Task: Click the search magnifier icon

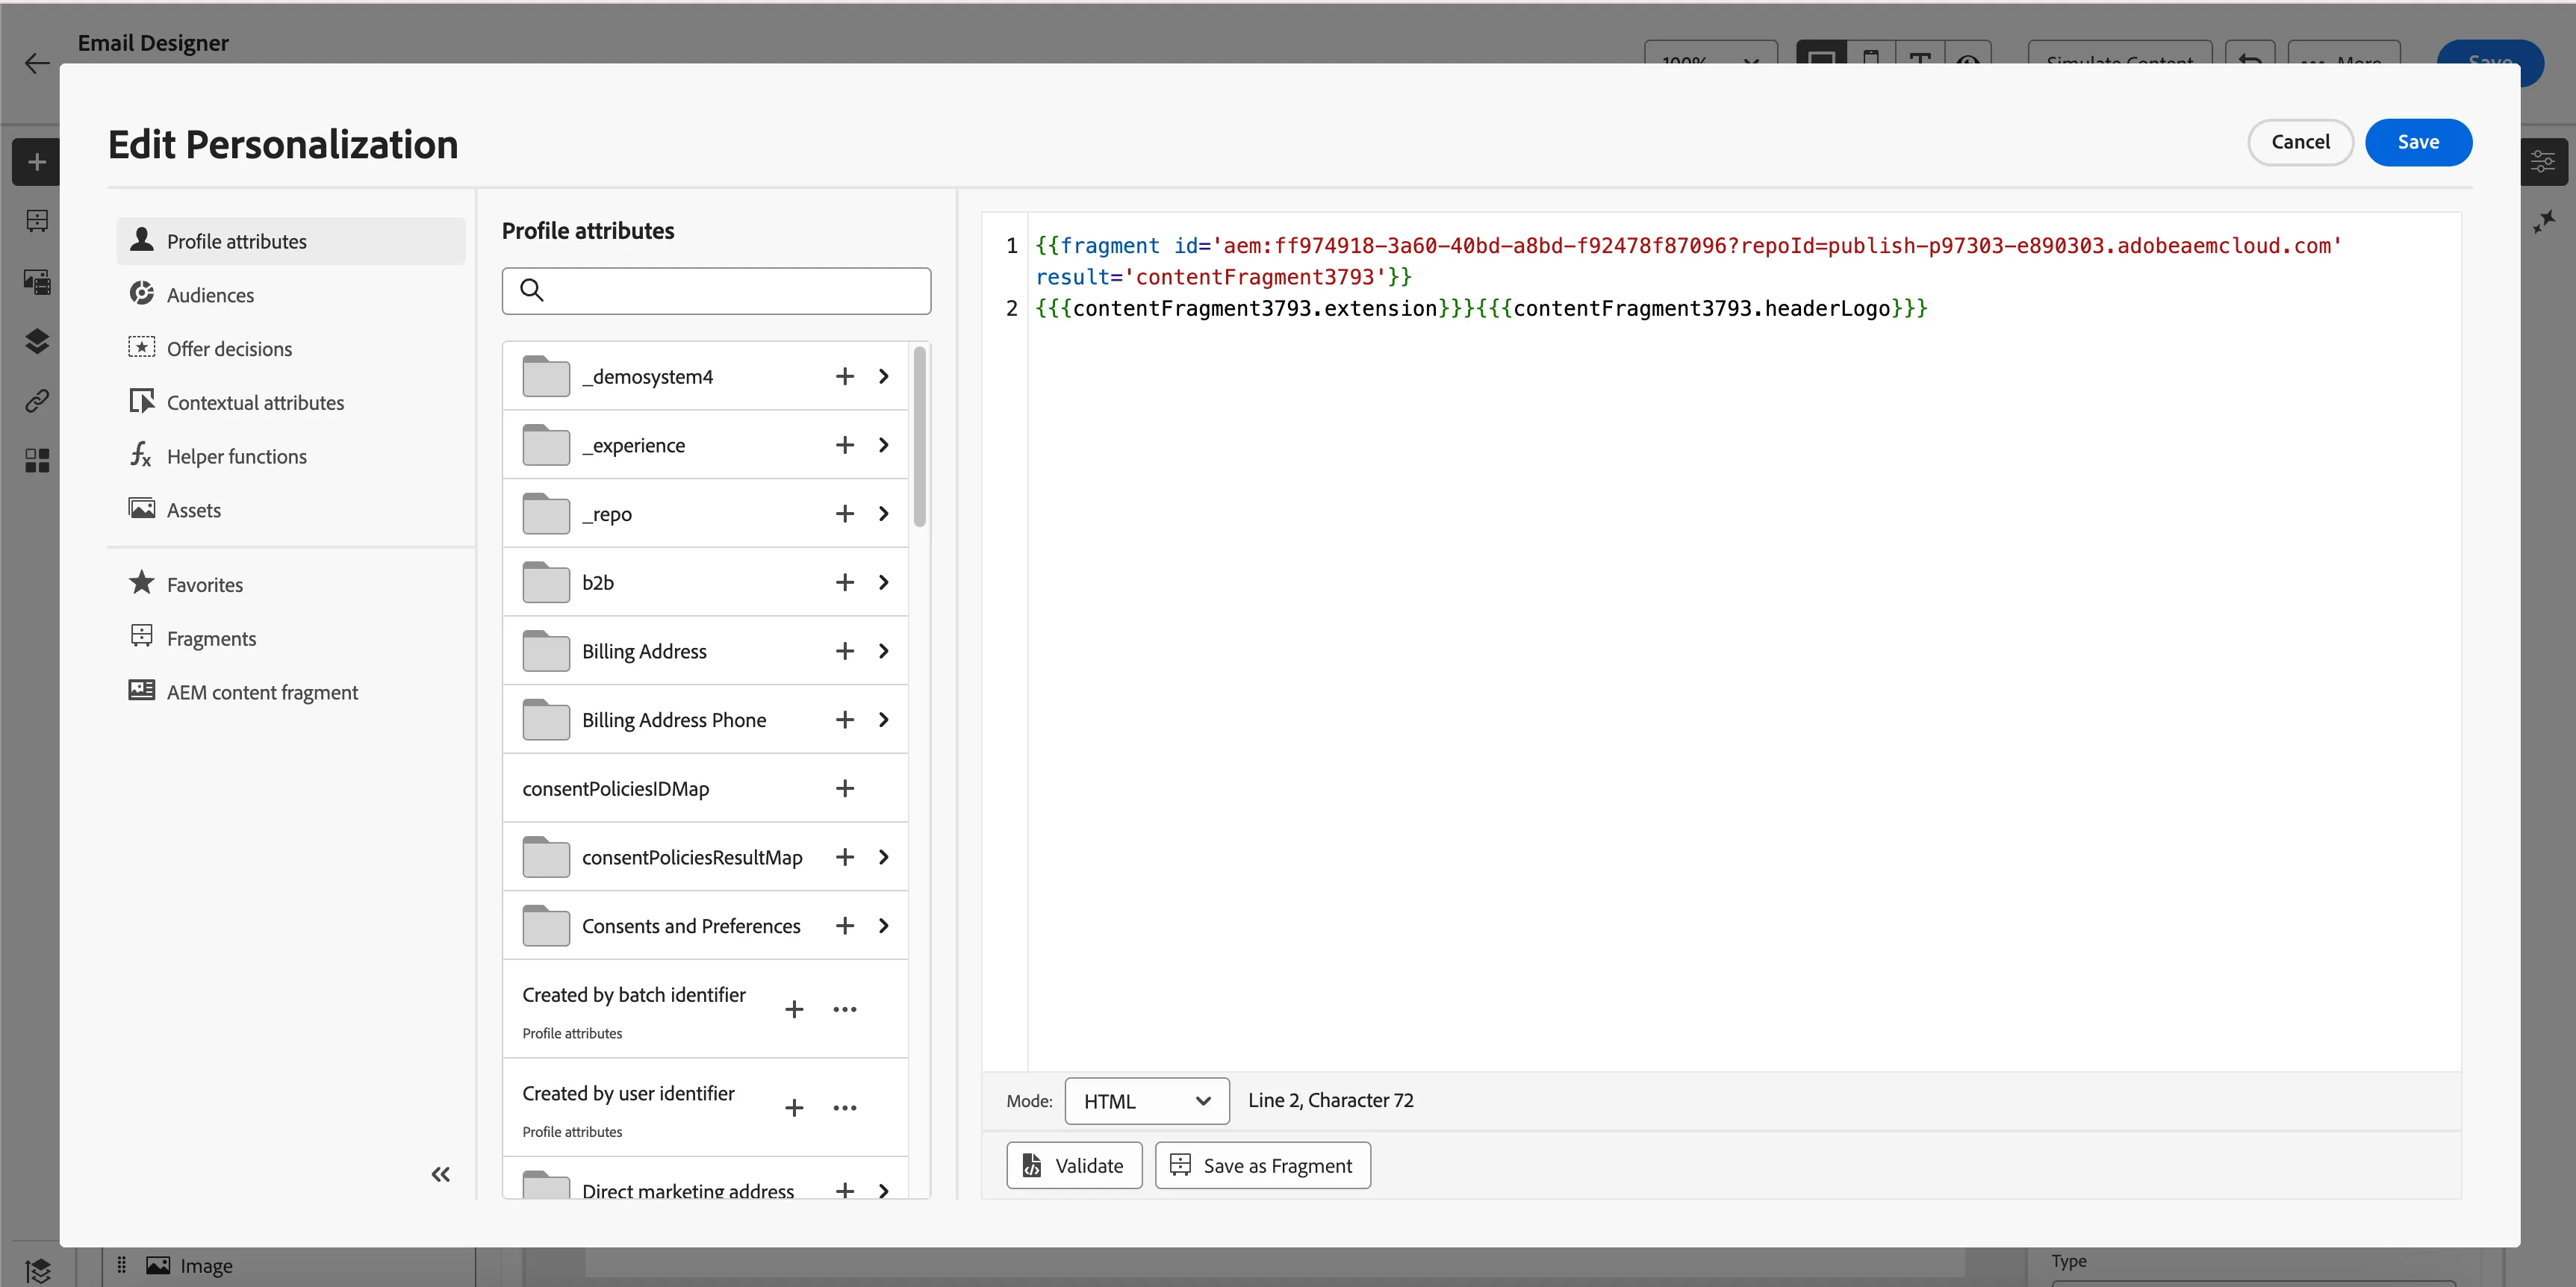Action: (x=532, y=290)
